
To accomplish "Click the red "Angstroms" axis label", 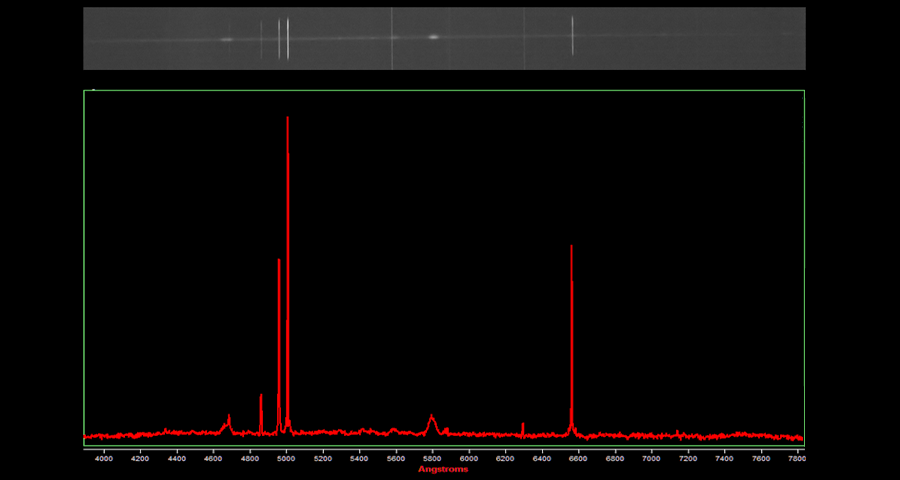I will (442, 469).
